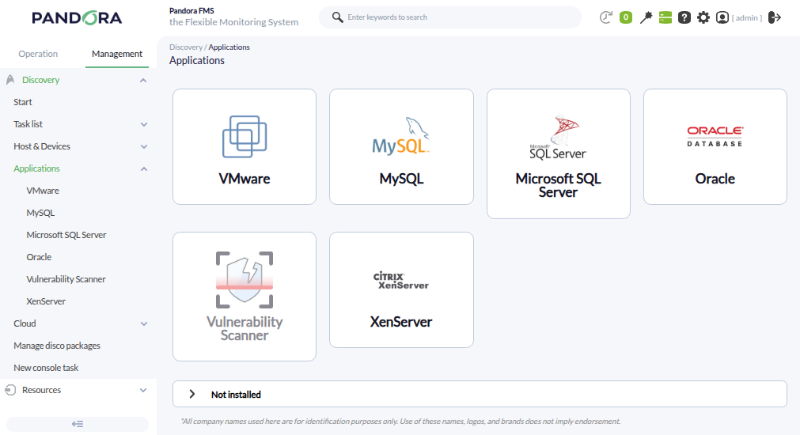Image resolution: width=800 pixels, height=435 pixels.
Task: Click the tools wrench icon in header
Action: click(645, 17)
